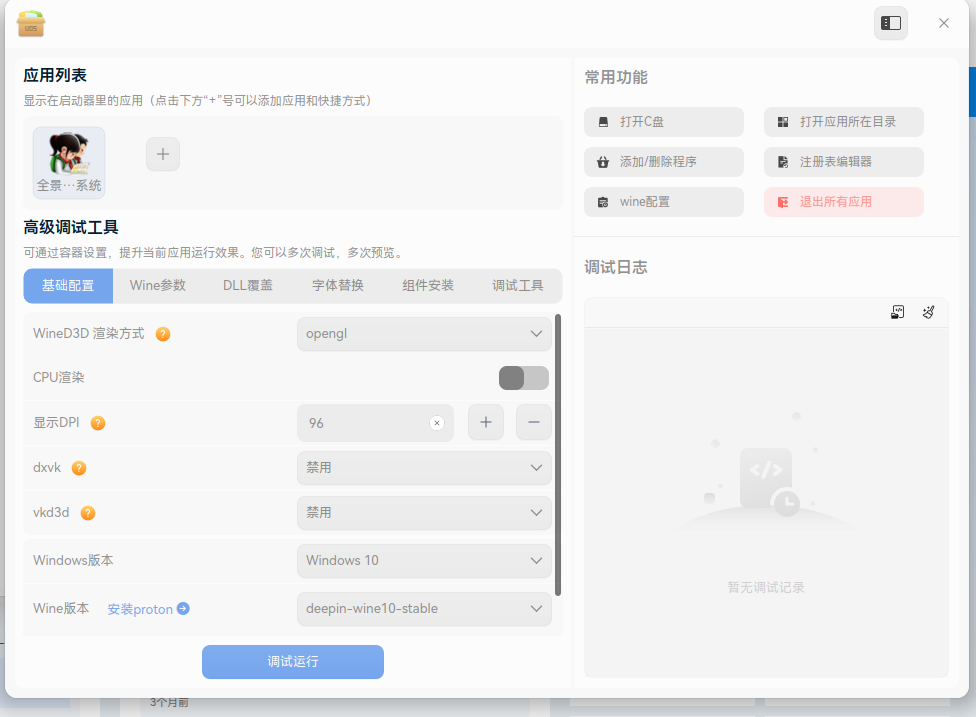This screenshot has width=976, height=717.
Task: Open the Windows版本 dropdown
Action: click(x=424, y=560)
